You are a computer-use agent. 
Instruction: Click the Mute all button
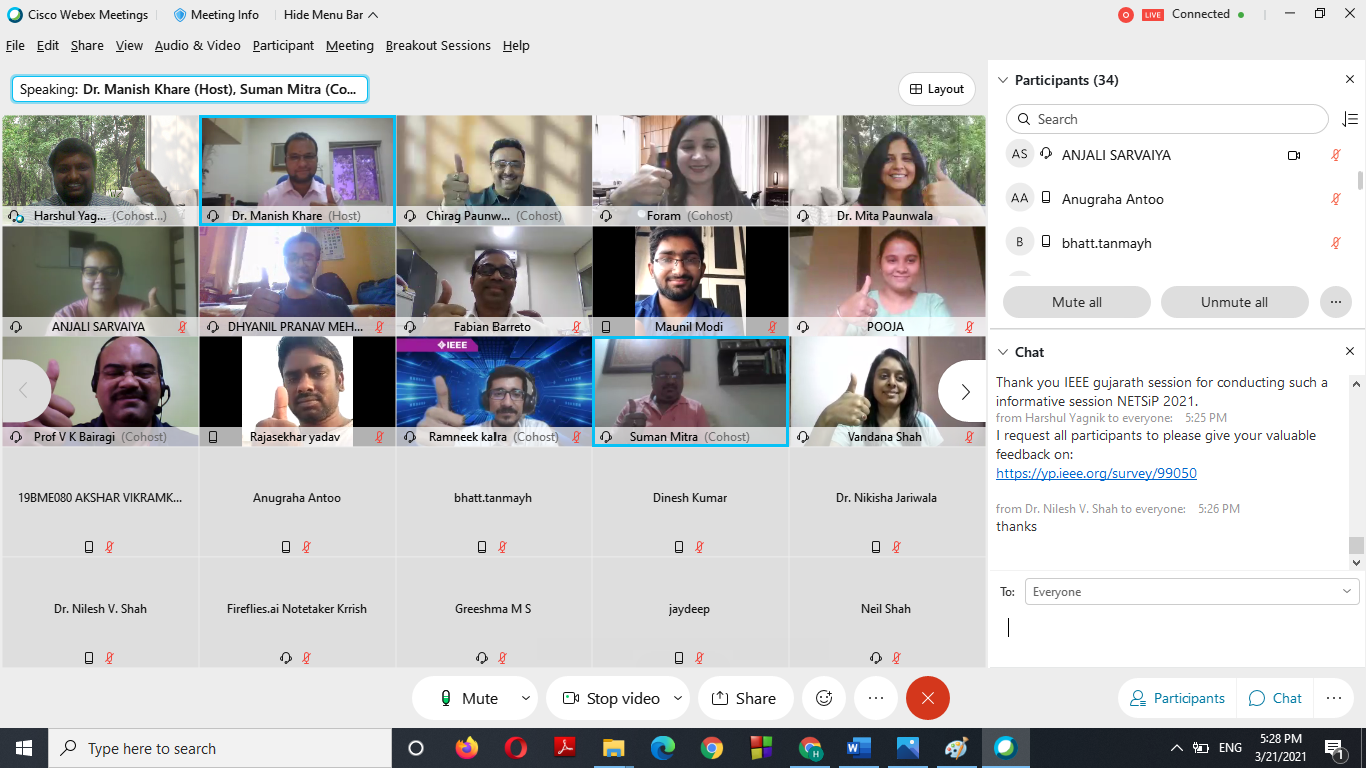tap(1076, 302)
